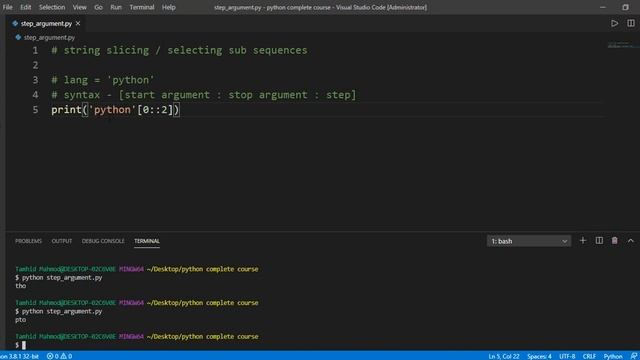
Task: Click step_argument.py in the breadcrumb
Action: 49,38
